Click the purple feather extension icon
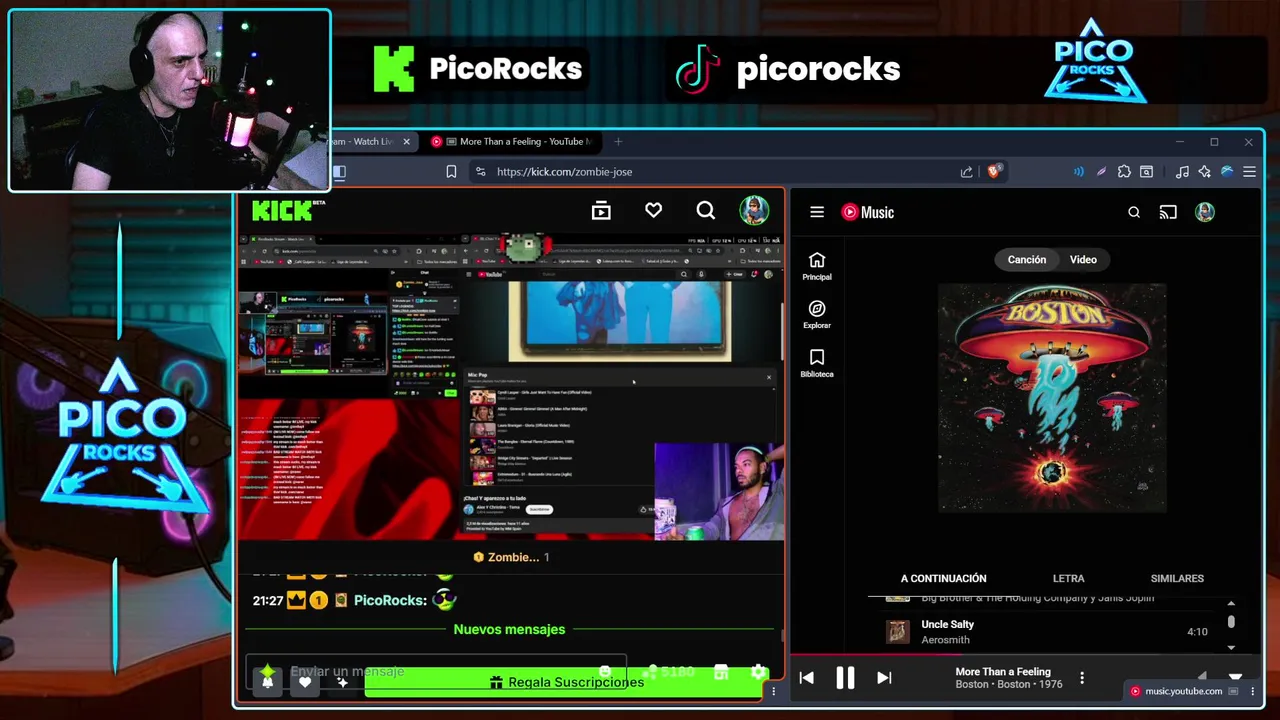Image resolution: width=1280 pixels, height=720 pixels. pyautogui.click(x=1101, y=172)
